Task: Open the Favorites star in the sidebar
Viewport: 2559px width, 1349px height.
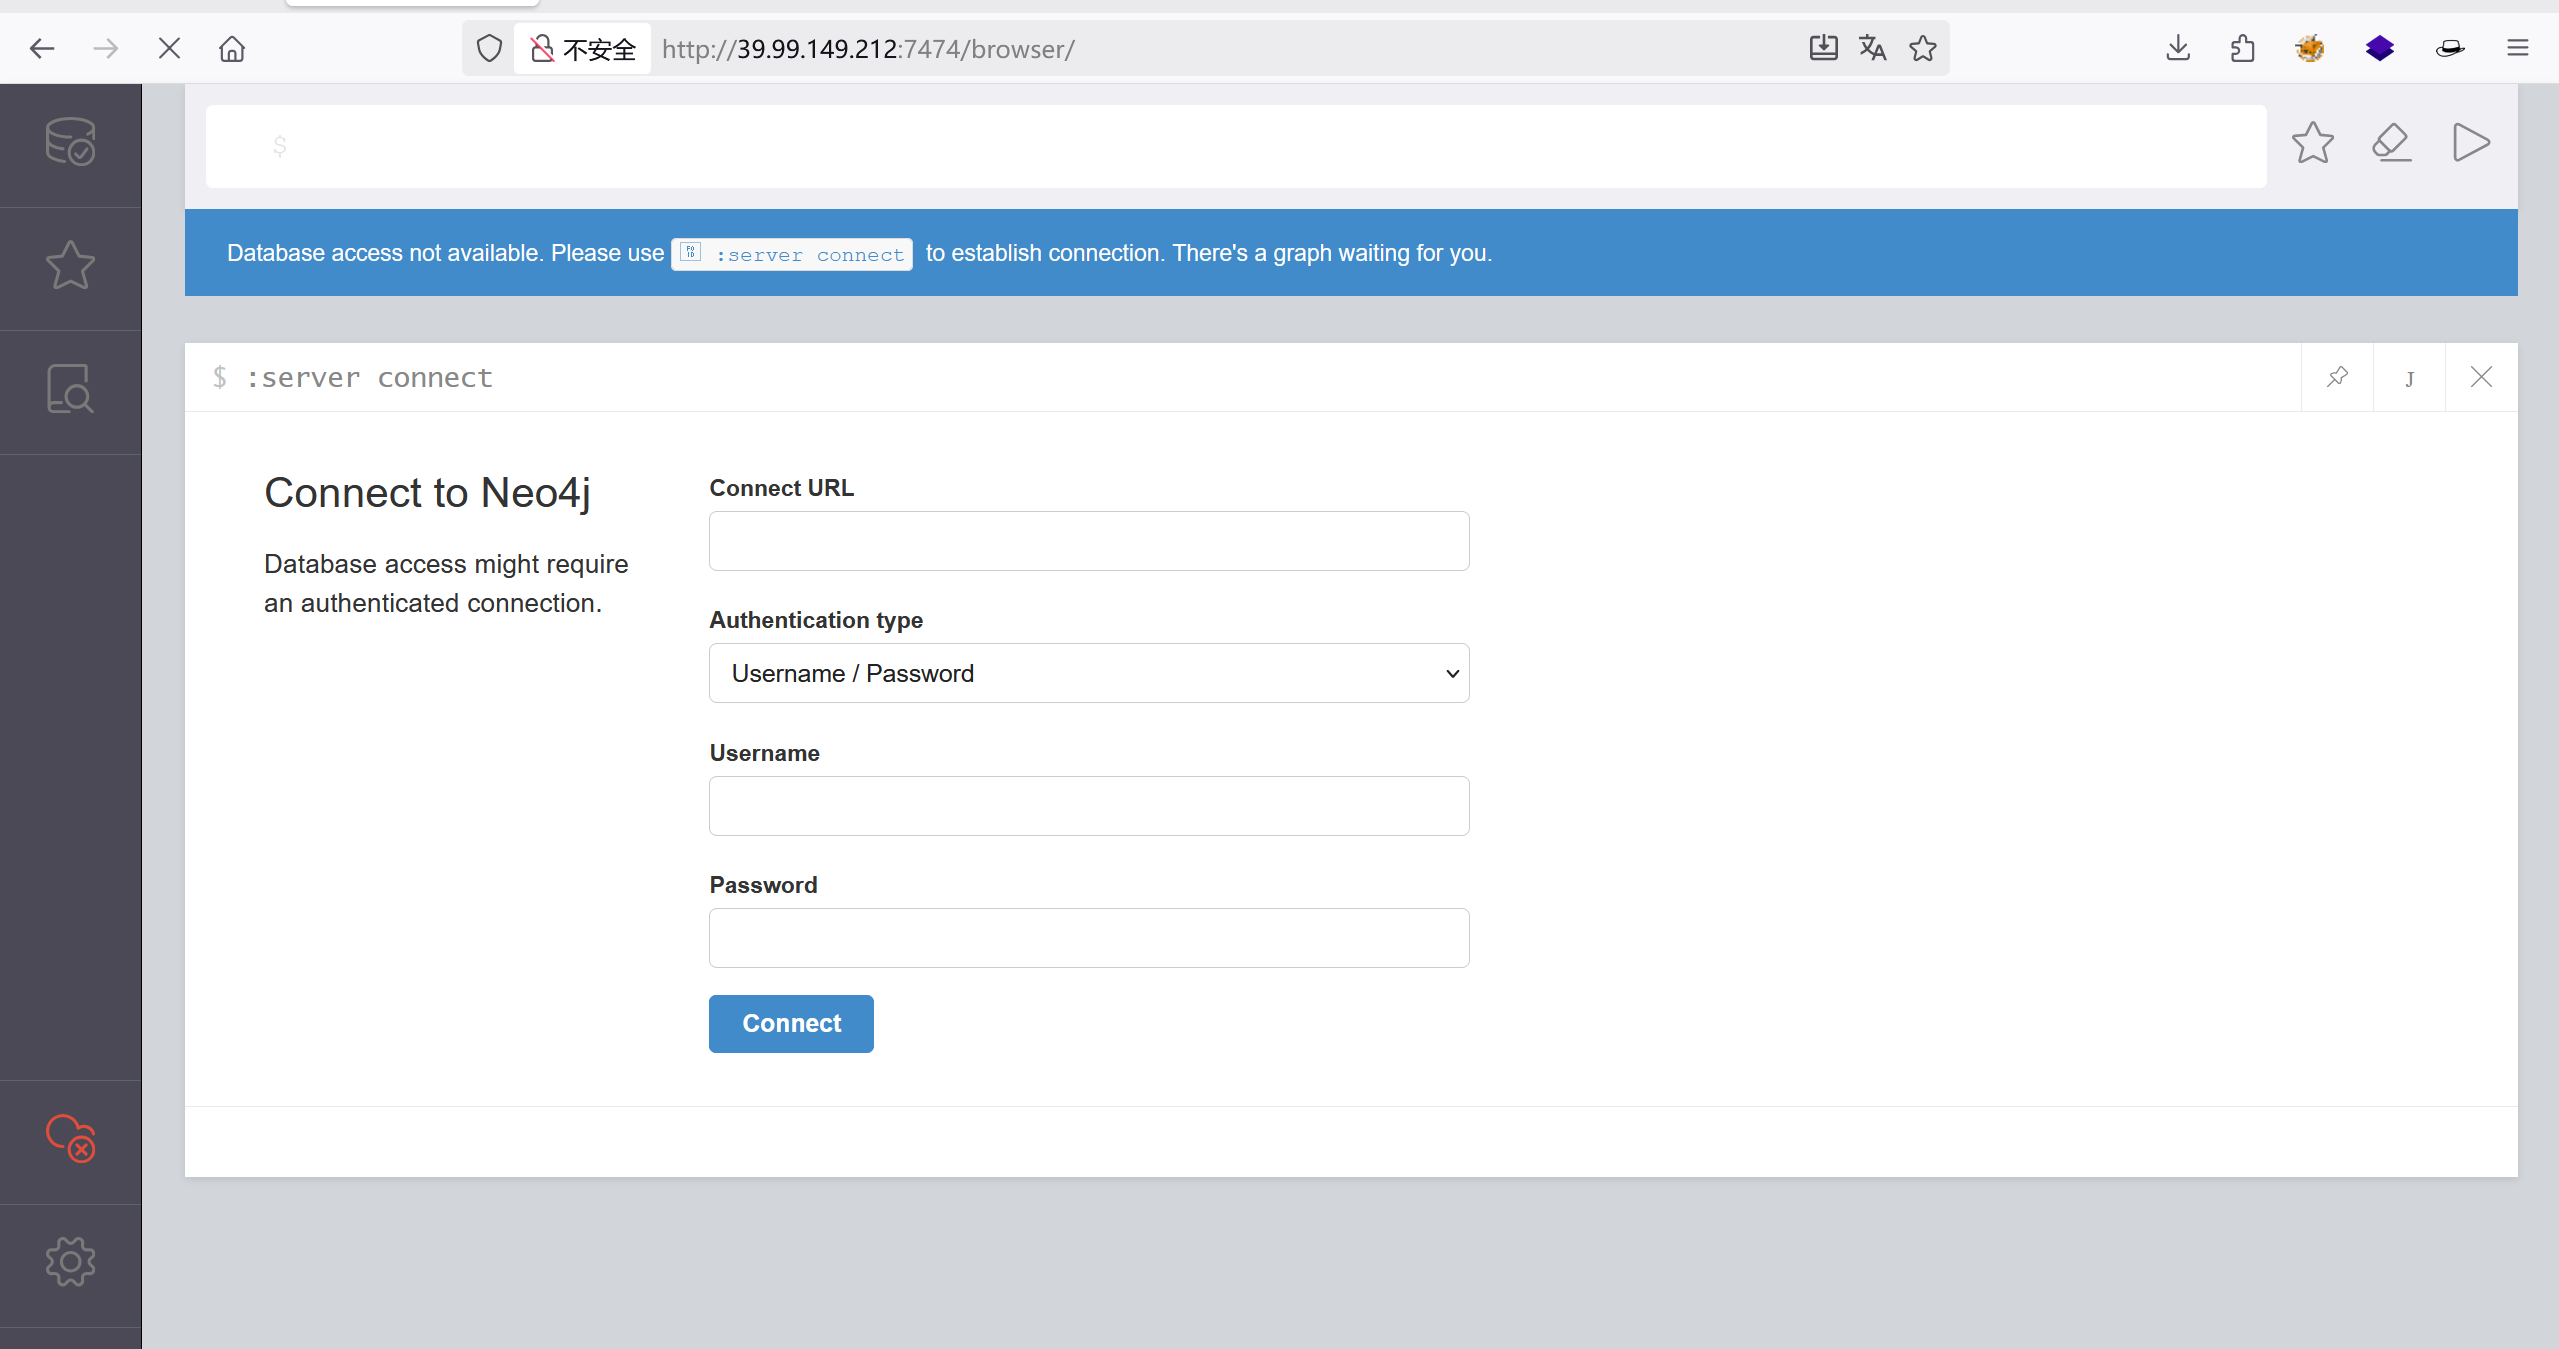Action: tap(70, 266)
